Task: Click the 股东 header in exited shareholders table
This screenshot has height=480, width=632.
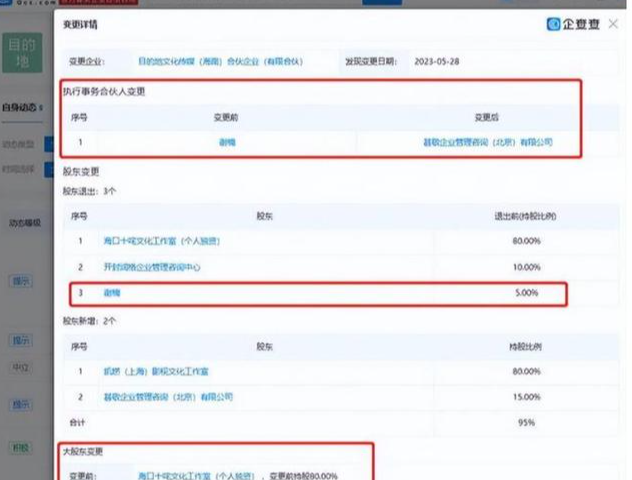Action: click(x=265, y=216)
